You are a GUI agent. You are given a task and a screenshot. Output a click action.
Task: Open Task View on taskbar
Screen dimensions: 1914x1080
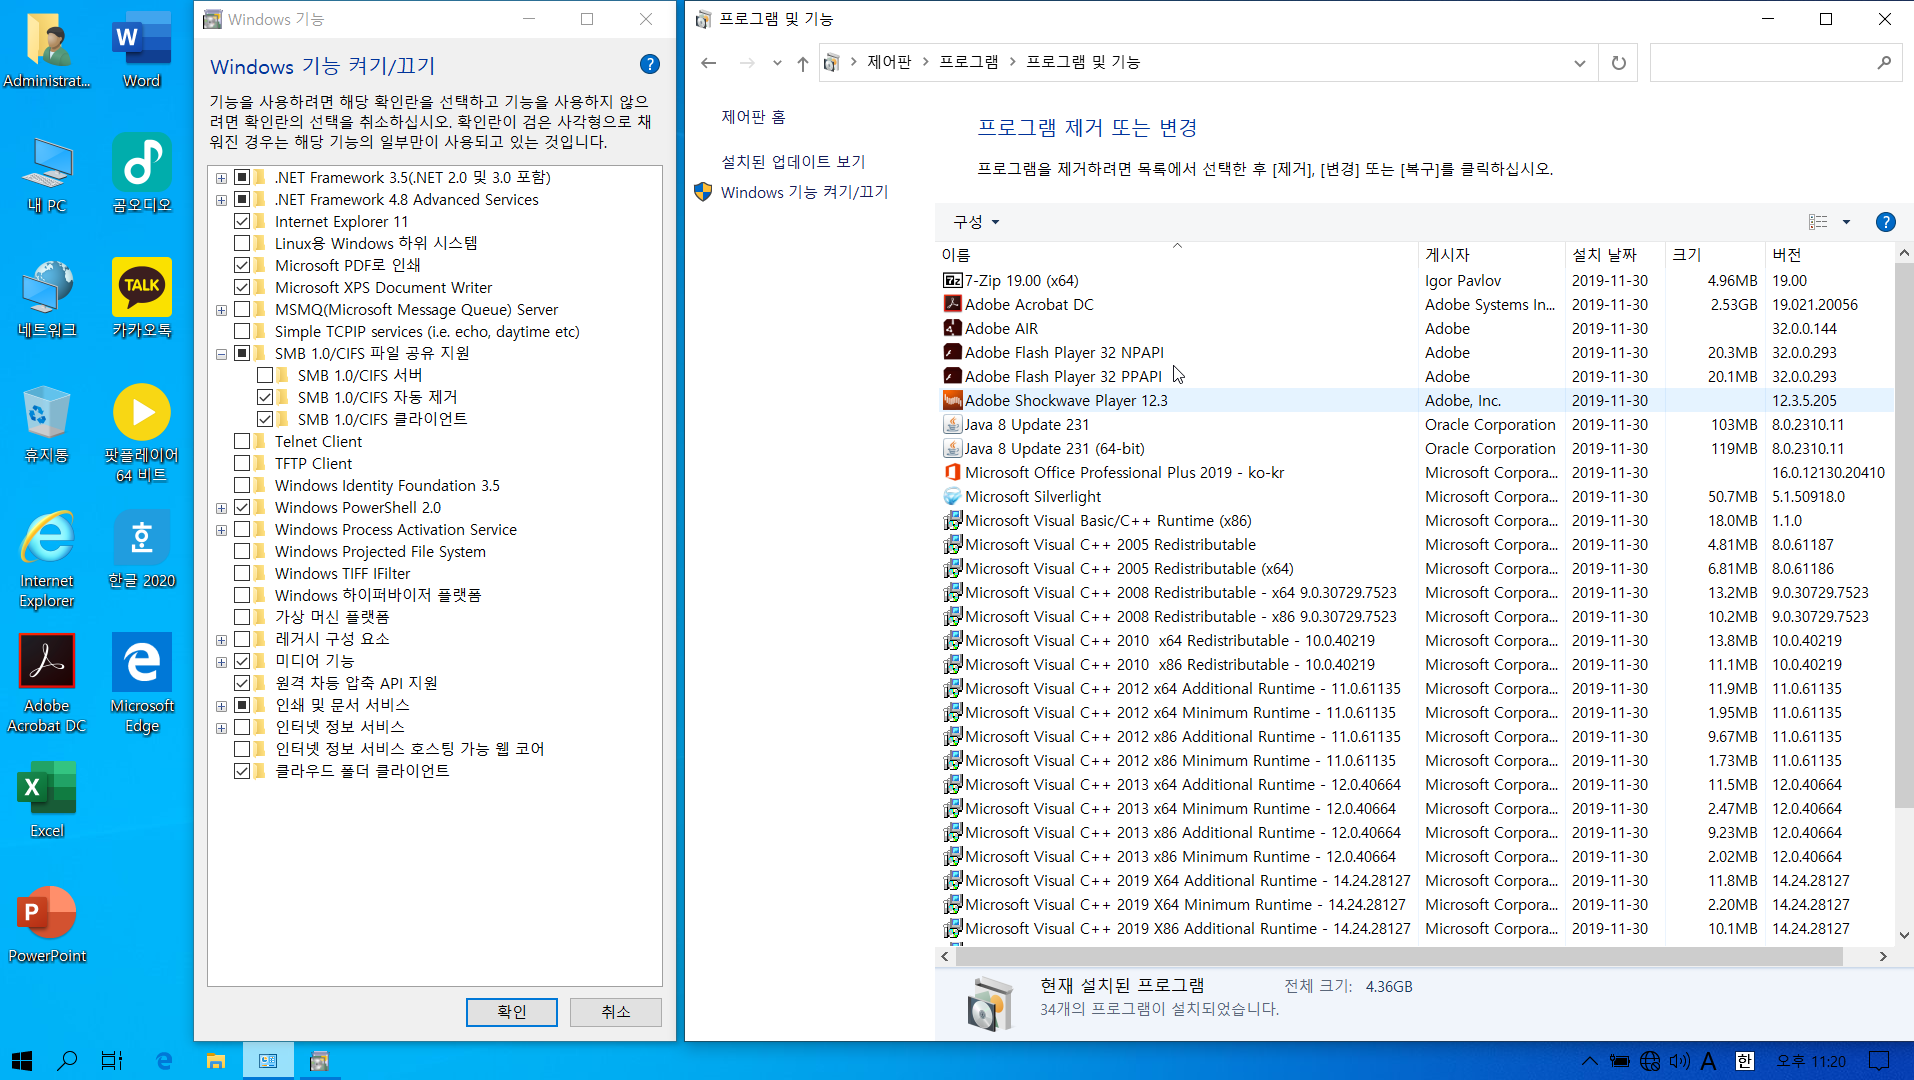[112, 1061]
